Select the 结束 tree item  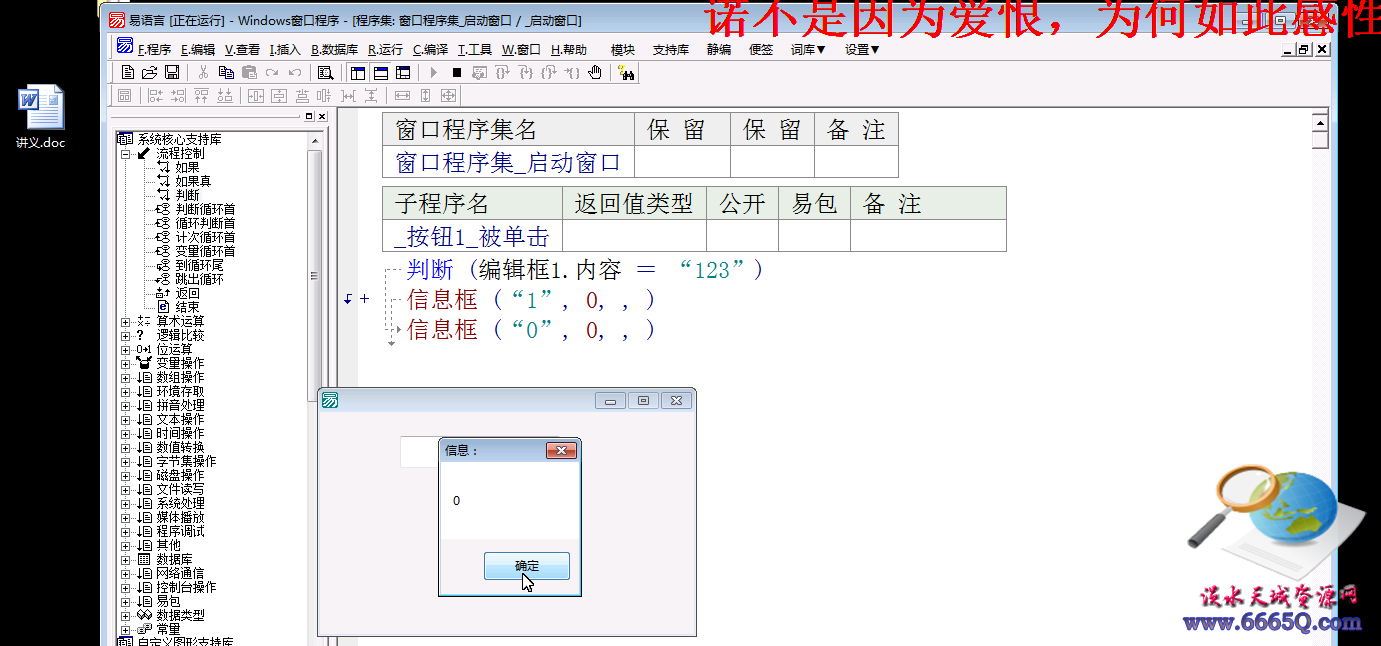pos(187,308)
